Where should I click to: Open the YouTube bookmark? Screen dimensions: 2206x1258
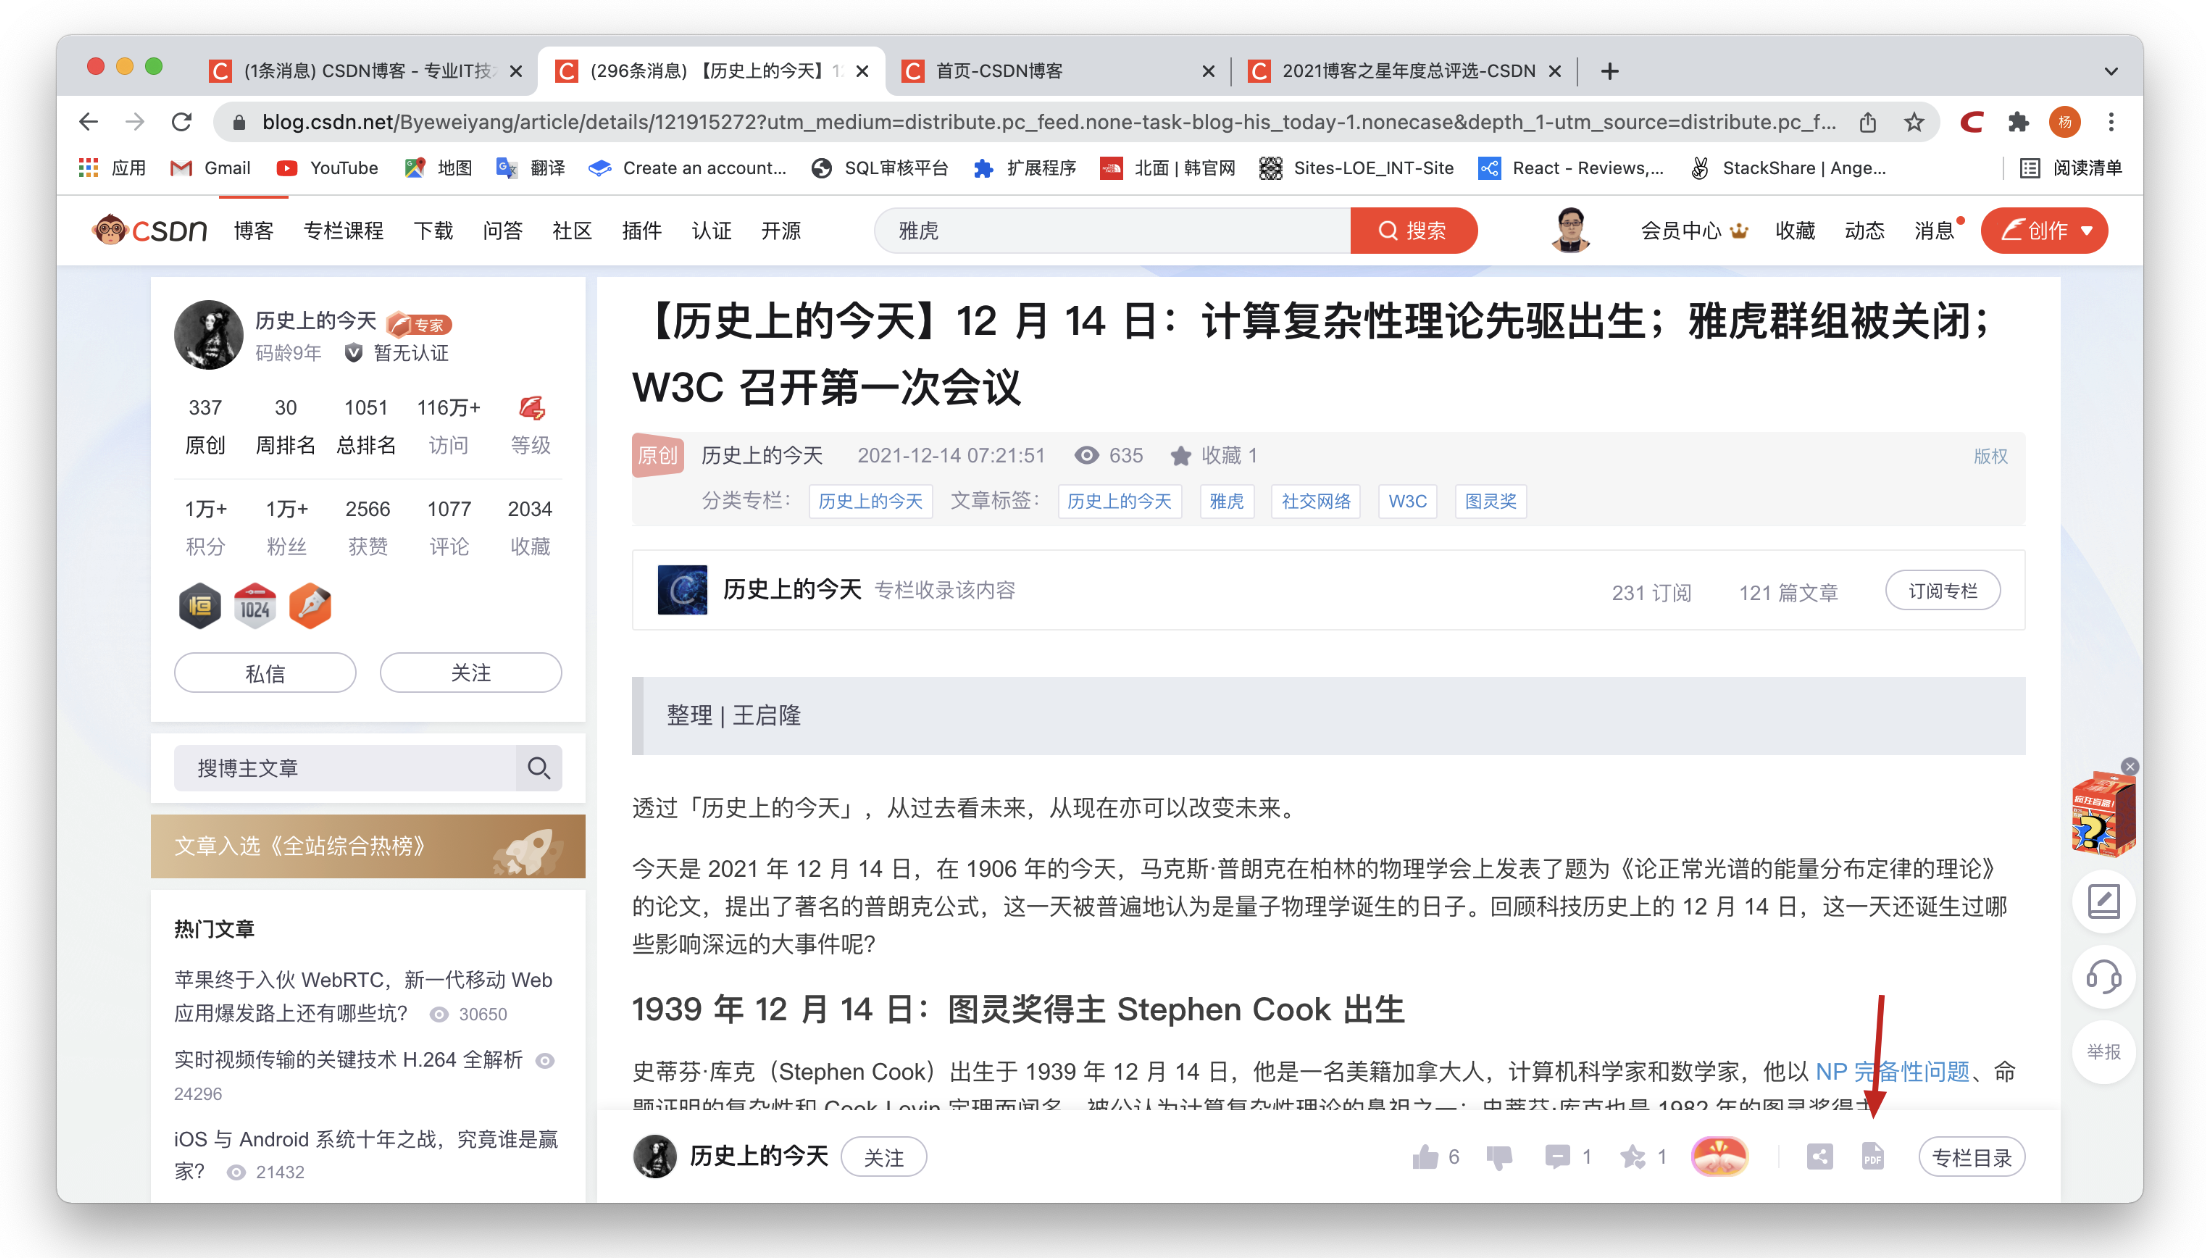[x=328, y=168]
